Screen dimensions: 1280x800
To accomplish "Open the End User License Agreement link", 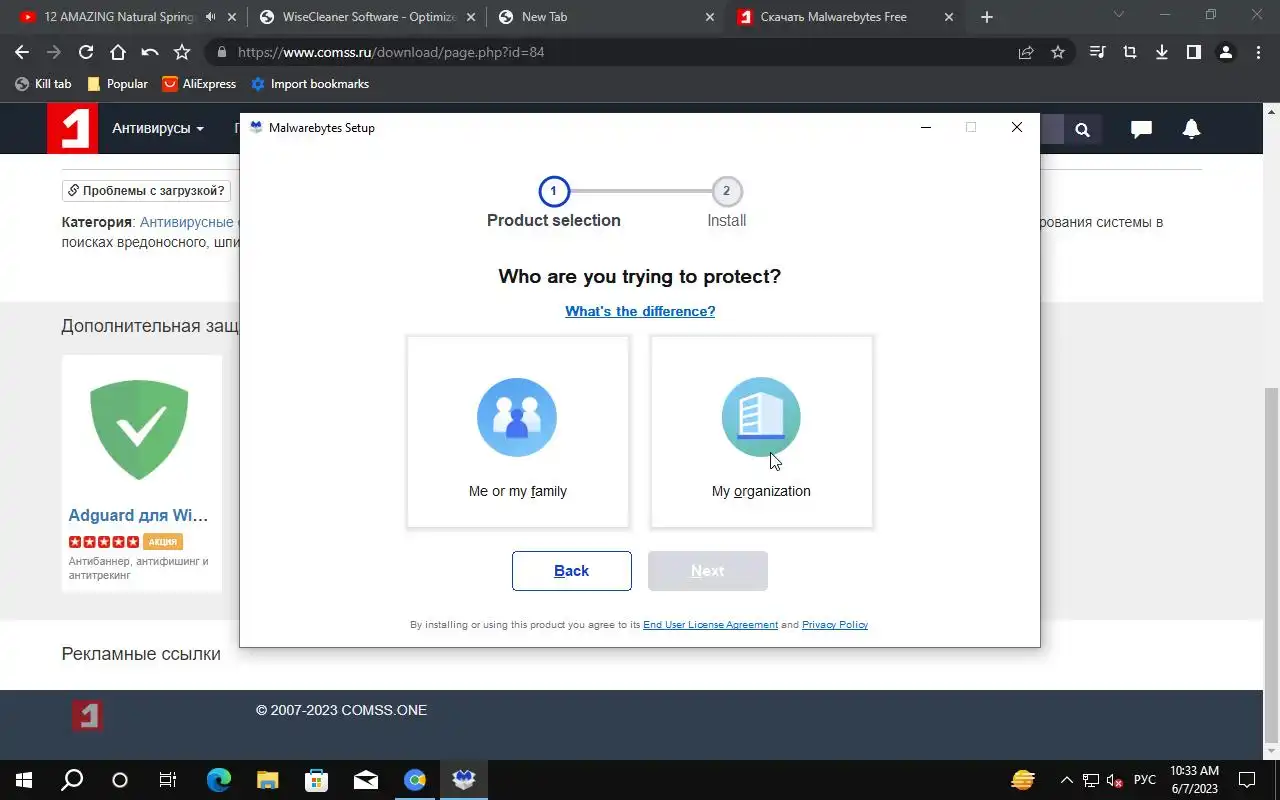I will (710, 624).
